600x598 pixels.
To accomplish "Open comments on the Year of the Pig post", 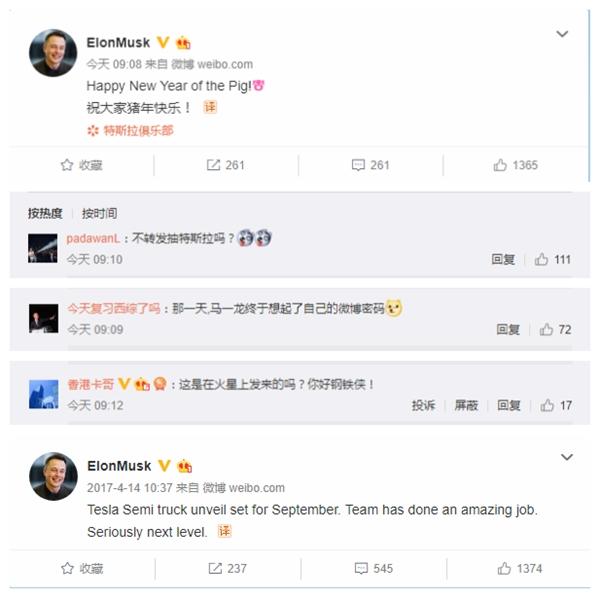I will [370, 165].
